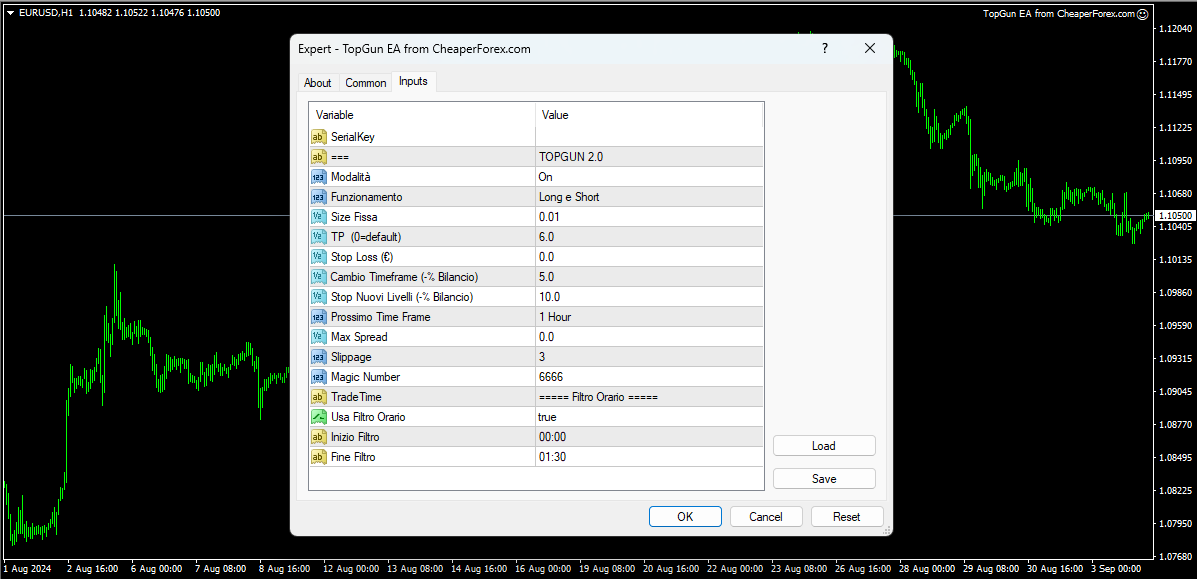Screen dimensions: 1197x579
Task: Click the SerialKey string type icon
Action: click(x=319, y=137)
